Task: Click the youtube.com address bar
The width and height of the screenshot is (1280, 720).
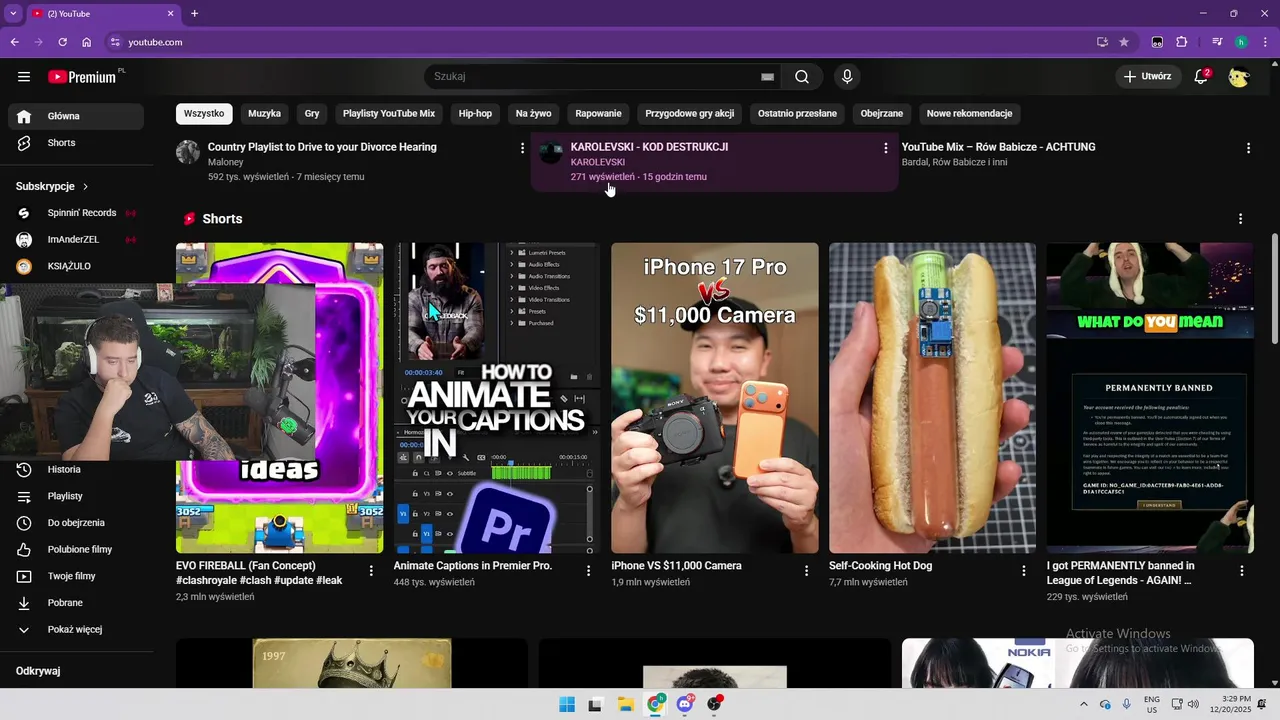Action: pos(600,42)
